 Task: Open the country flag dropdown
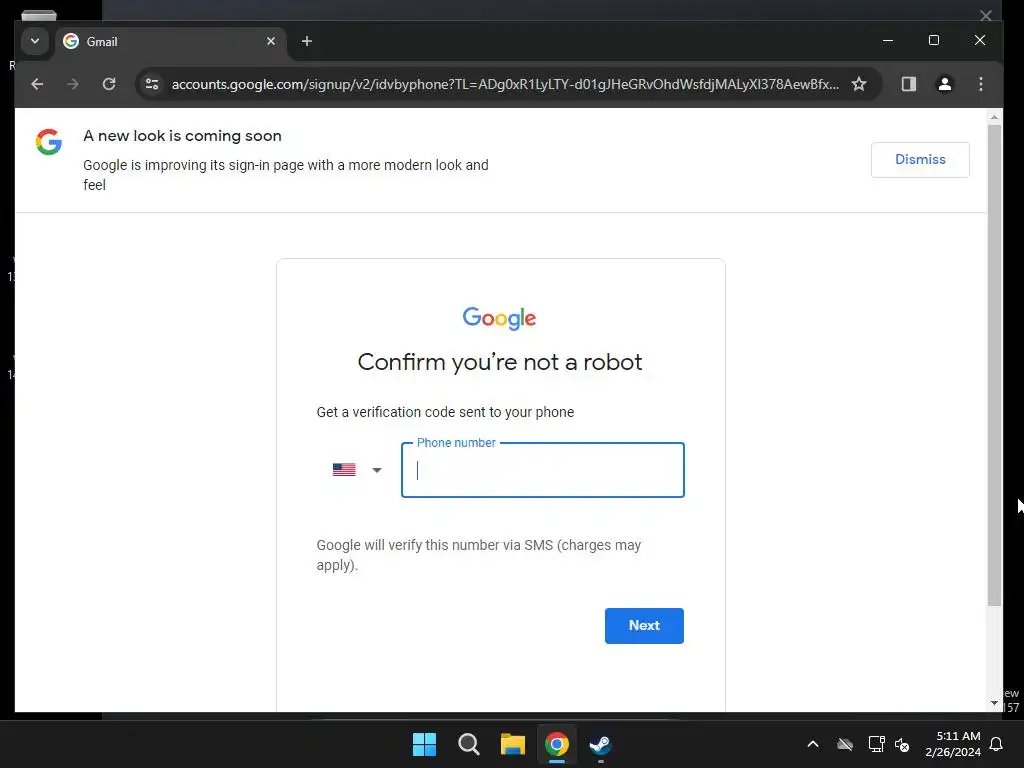pos(357,470)
